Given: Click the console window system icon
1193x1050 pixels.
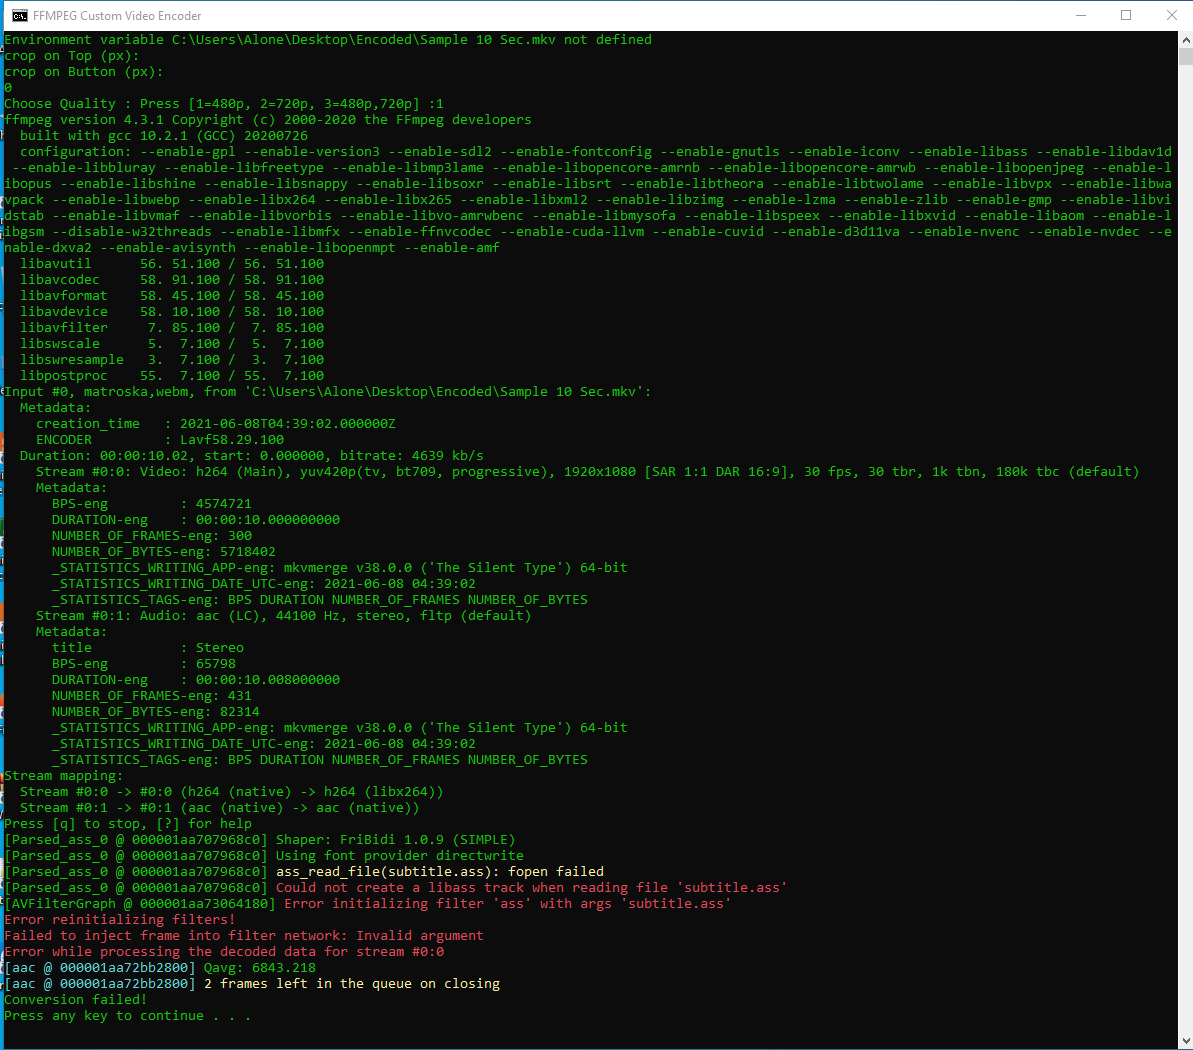Looking at the screenshot, I should (20, 15).
